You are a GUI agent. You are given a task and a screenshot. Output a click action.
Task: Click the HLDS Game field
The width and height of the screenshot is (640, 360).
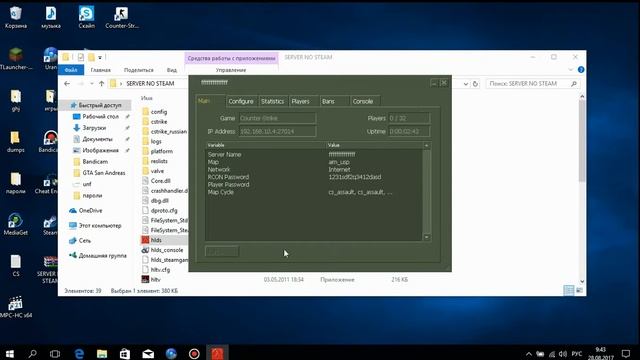pyautogui.click(x=278, y=118)
